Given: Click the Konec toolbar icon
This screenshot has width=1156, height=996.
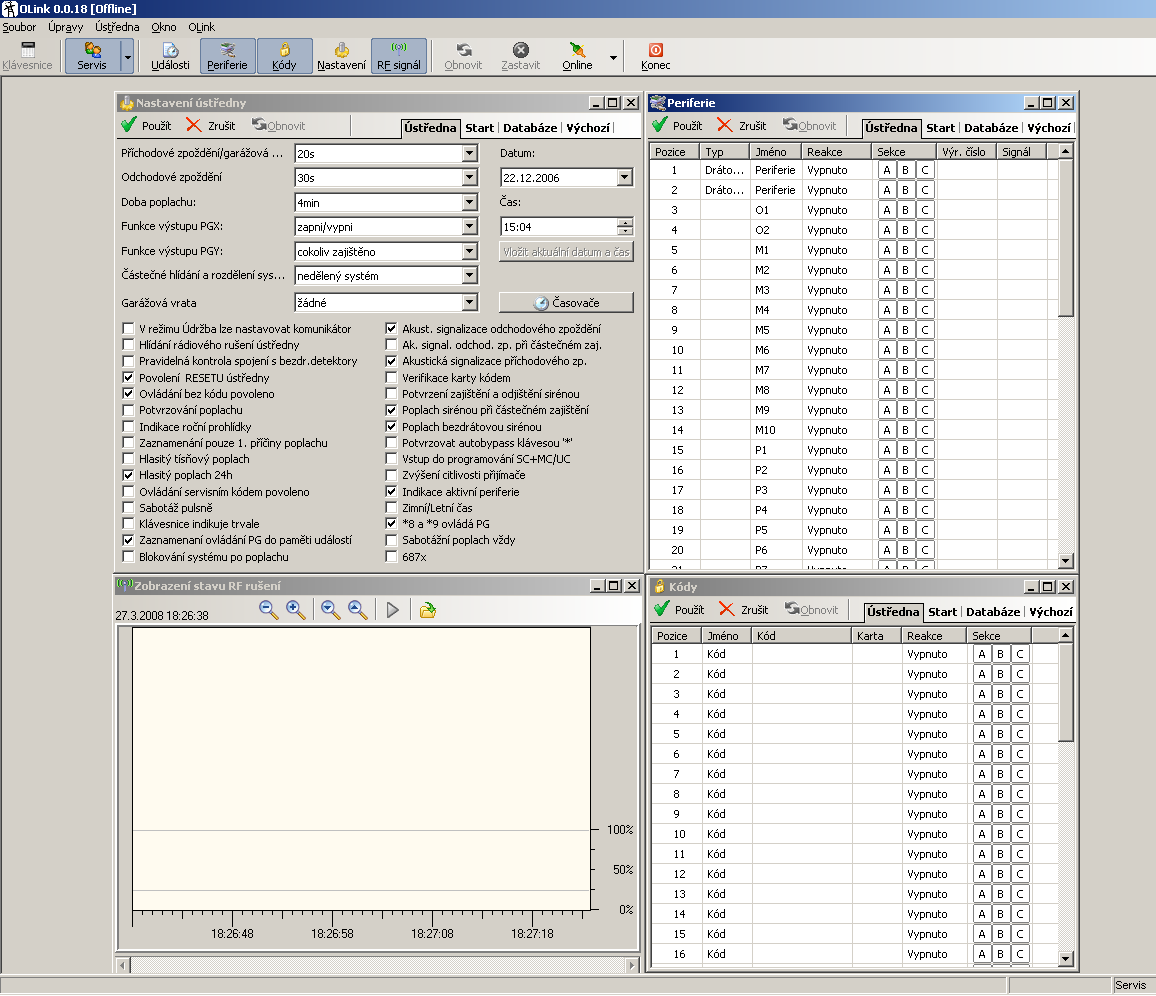Looking at the screenshot, I should (655, 56).
